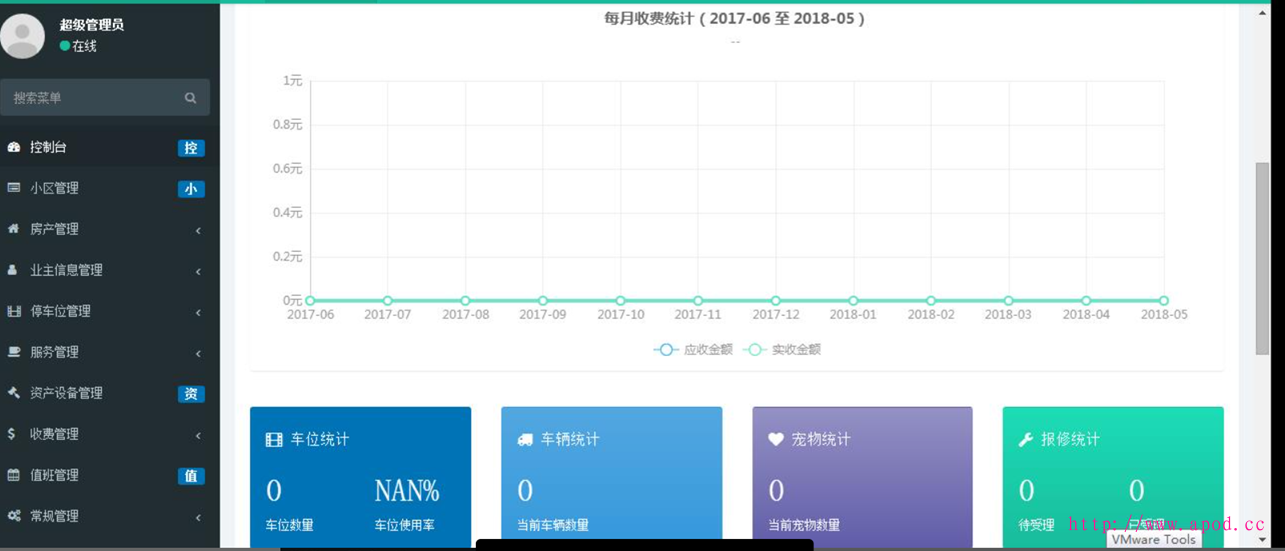This screenshot has height=551, width=1285.
Task: Click the chart title 每月收费统计
Action: pos(735,18)
